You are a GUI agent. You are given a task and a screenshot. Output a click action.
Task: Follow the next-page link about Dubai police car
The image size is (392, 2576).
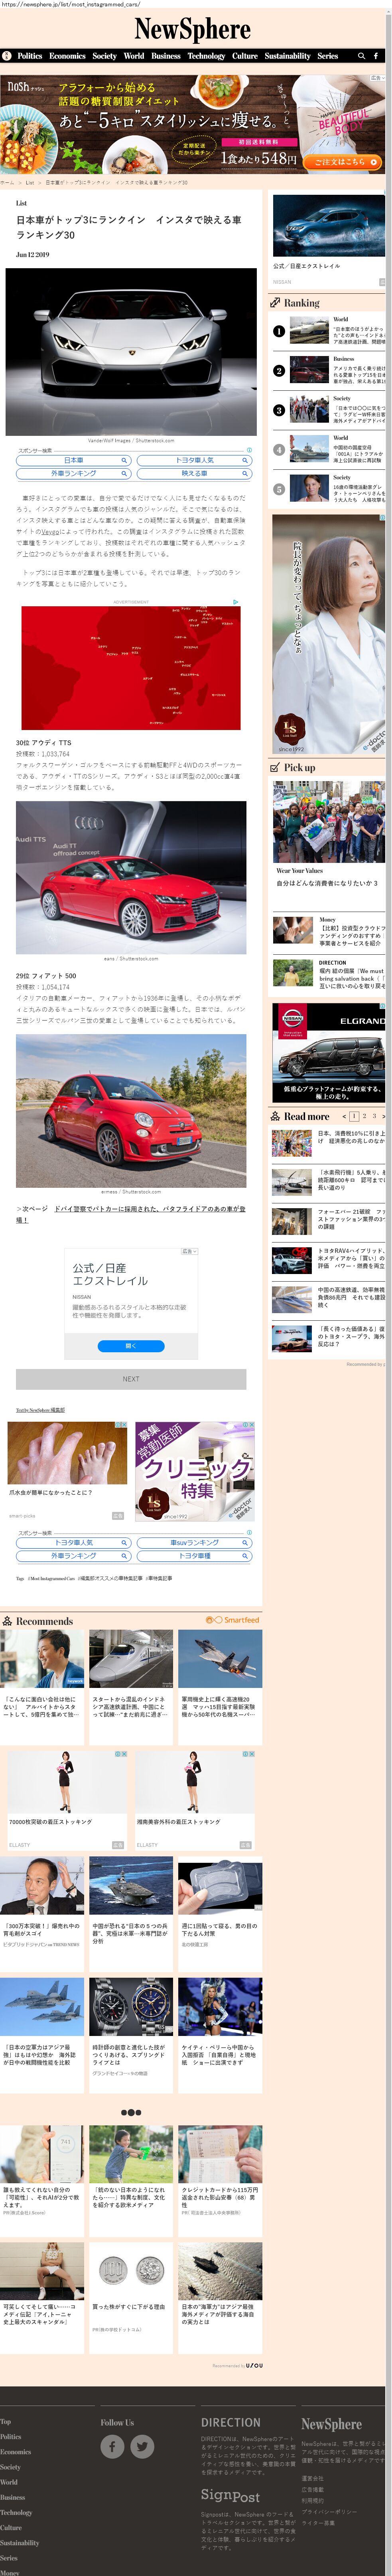tap(131, 1214)
